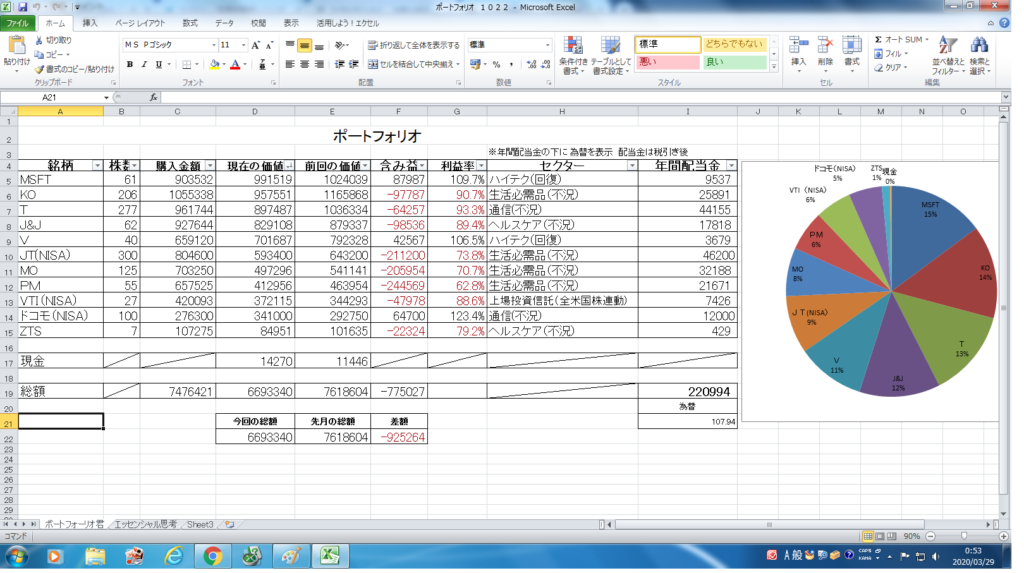Click the accounting number format icon

(475, 65)
